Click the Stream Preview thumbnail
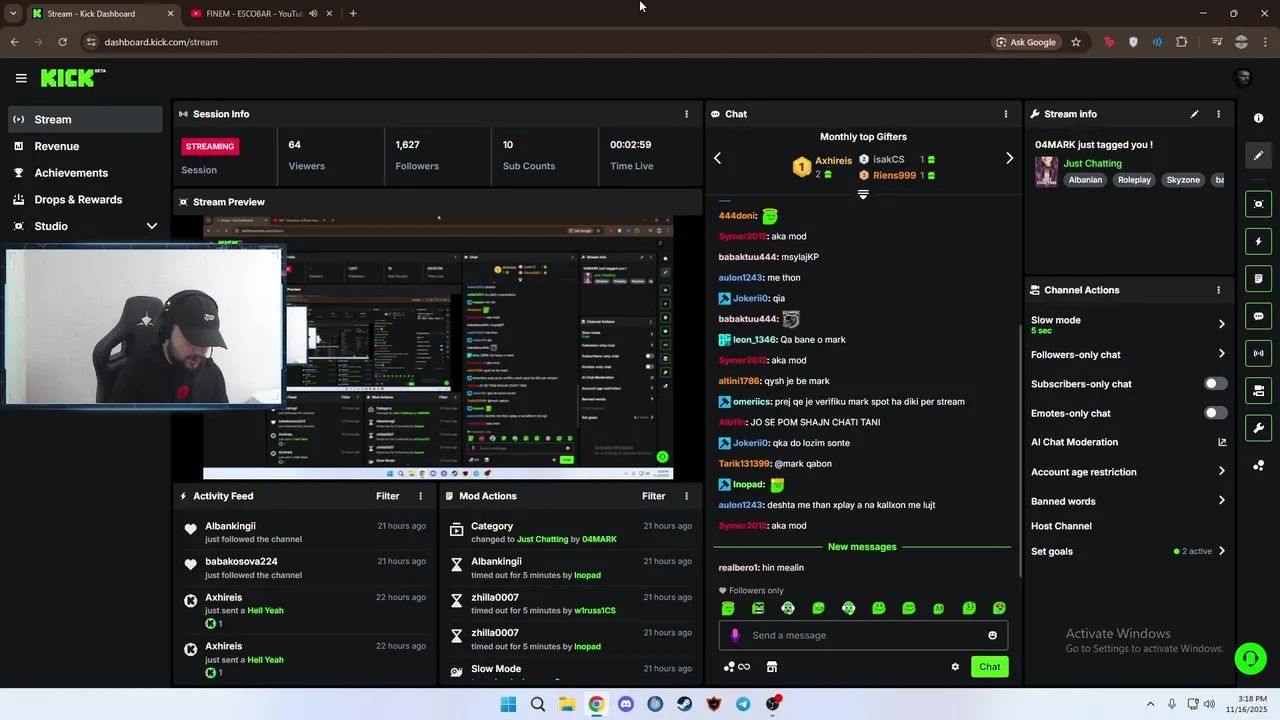Viewport: 1280px width, 720px height. click(x=438, y=349)
